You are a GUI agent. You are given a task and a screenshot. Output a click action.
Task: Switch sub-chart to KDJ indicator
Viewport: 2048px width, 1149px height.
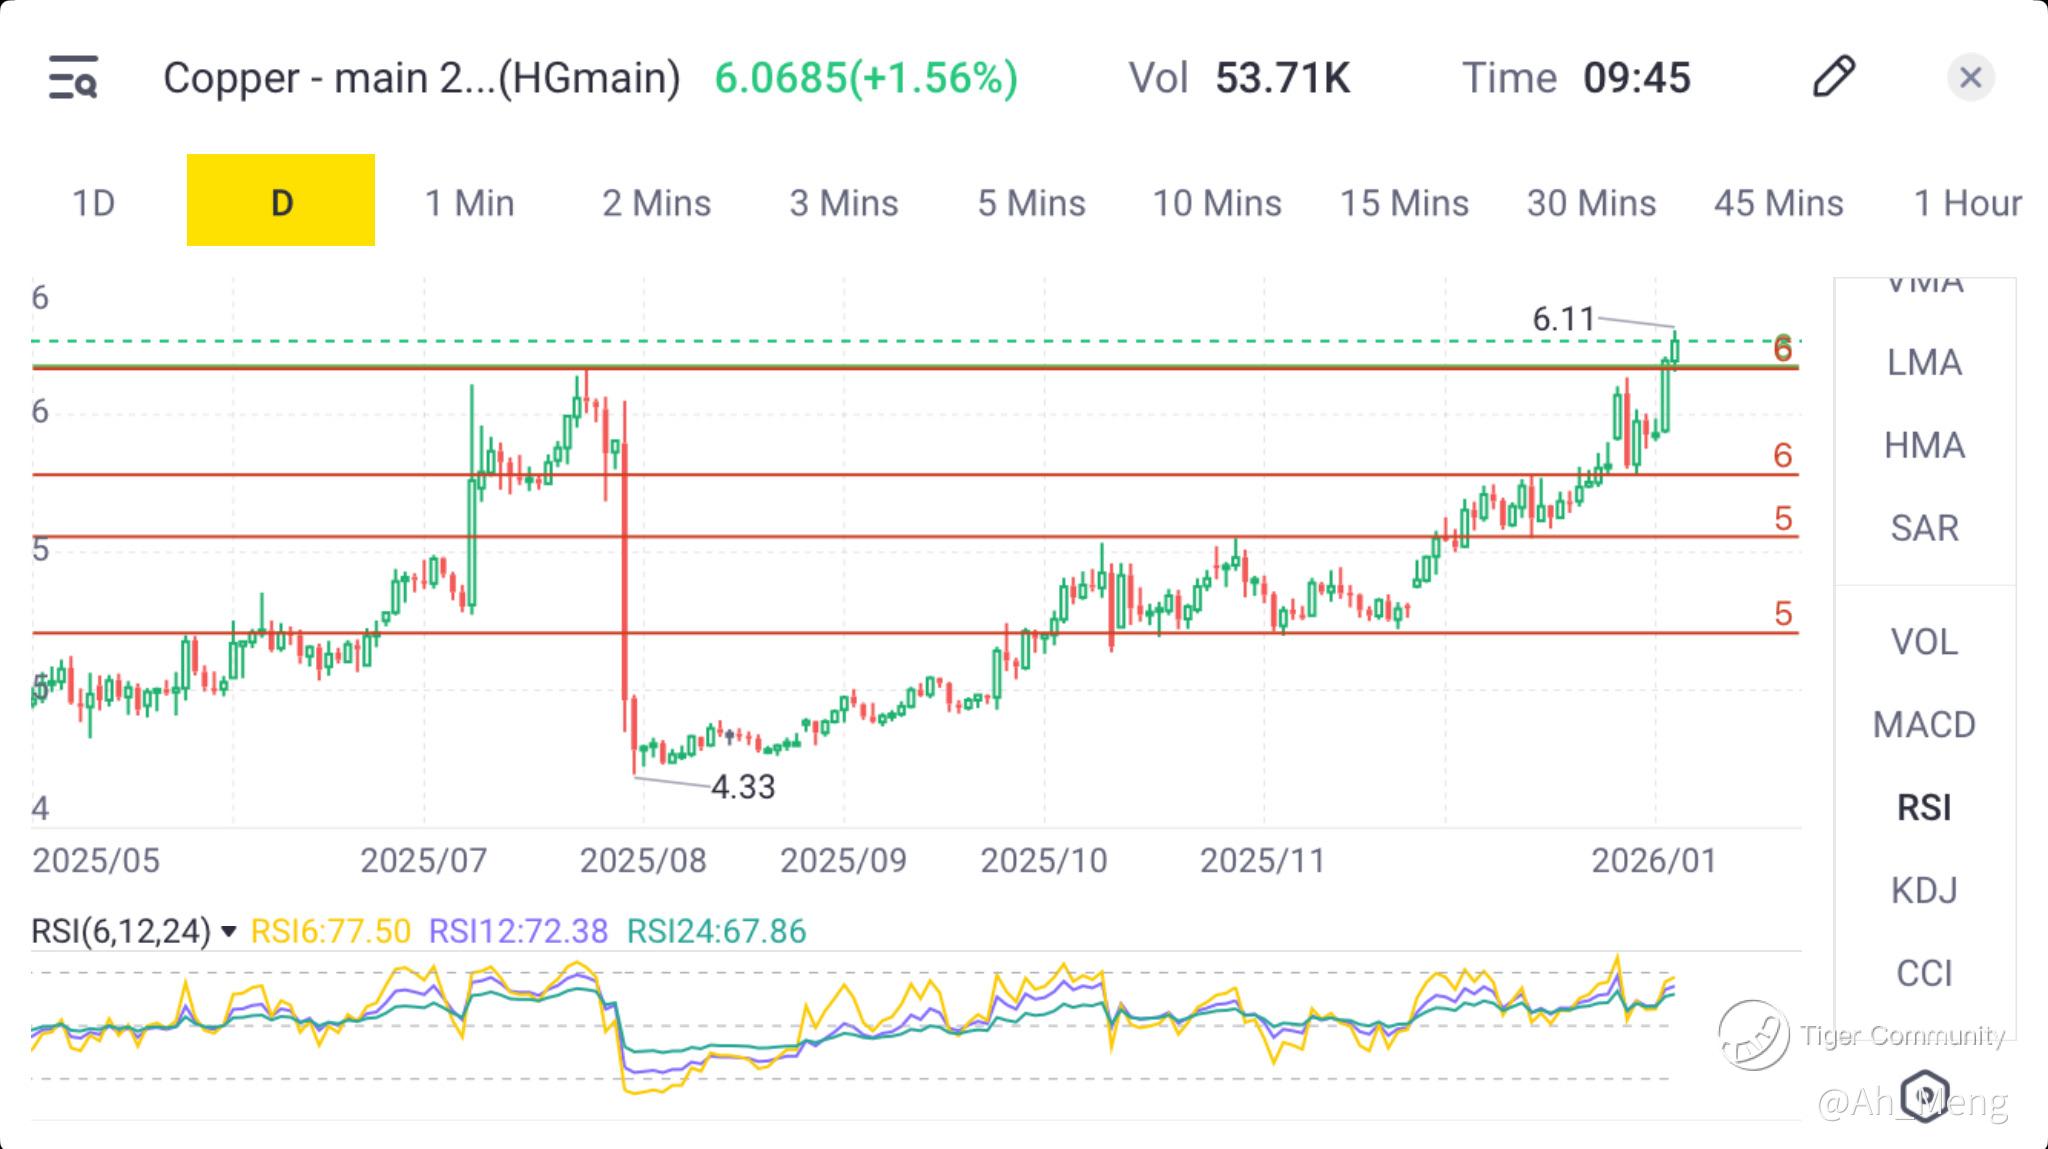[1924, 890]
